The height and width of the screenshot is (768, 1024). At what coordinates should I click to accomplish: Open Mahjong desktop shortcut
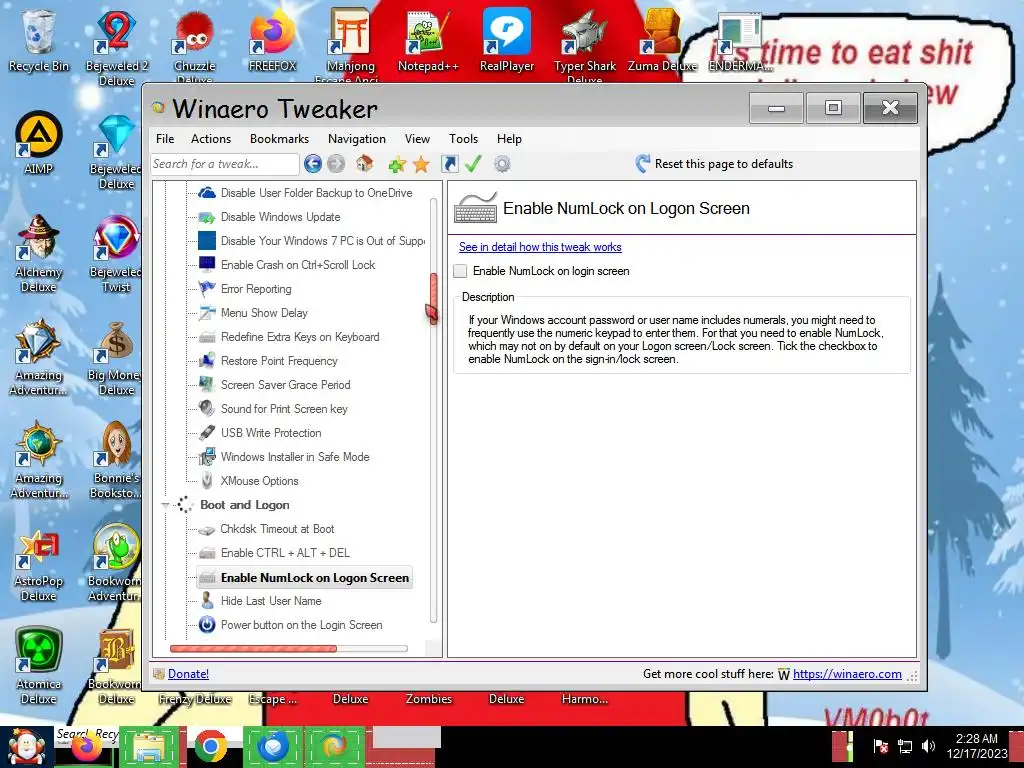tap(350, 44)
